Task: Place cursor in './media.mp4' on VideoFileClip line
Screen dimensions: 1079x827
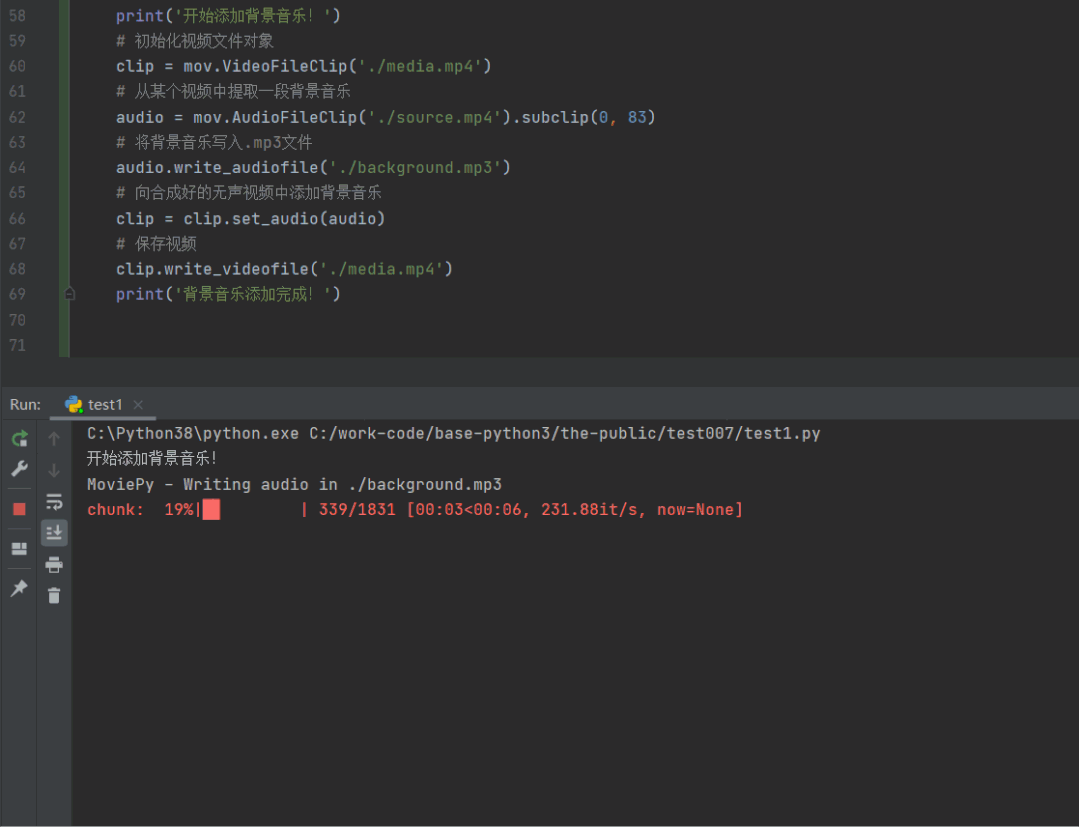Action: tap(420, 66)
